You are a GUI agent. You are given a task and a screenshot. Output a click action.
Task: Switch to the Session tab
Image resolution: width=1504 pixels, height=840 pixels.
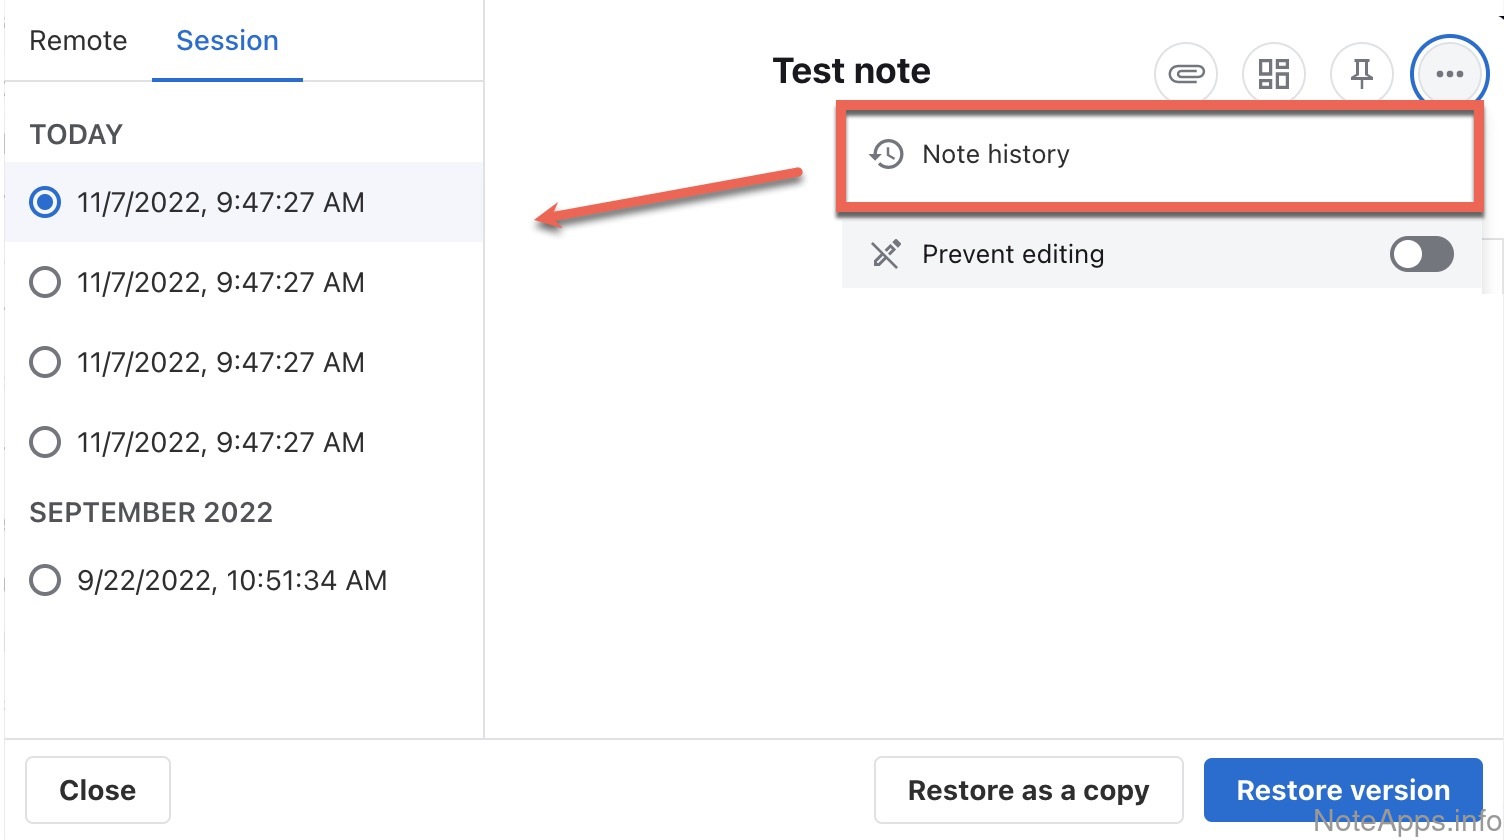point(227,41)
